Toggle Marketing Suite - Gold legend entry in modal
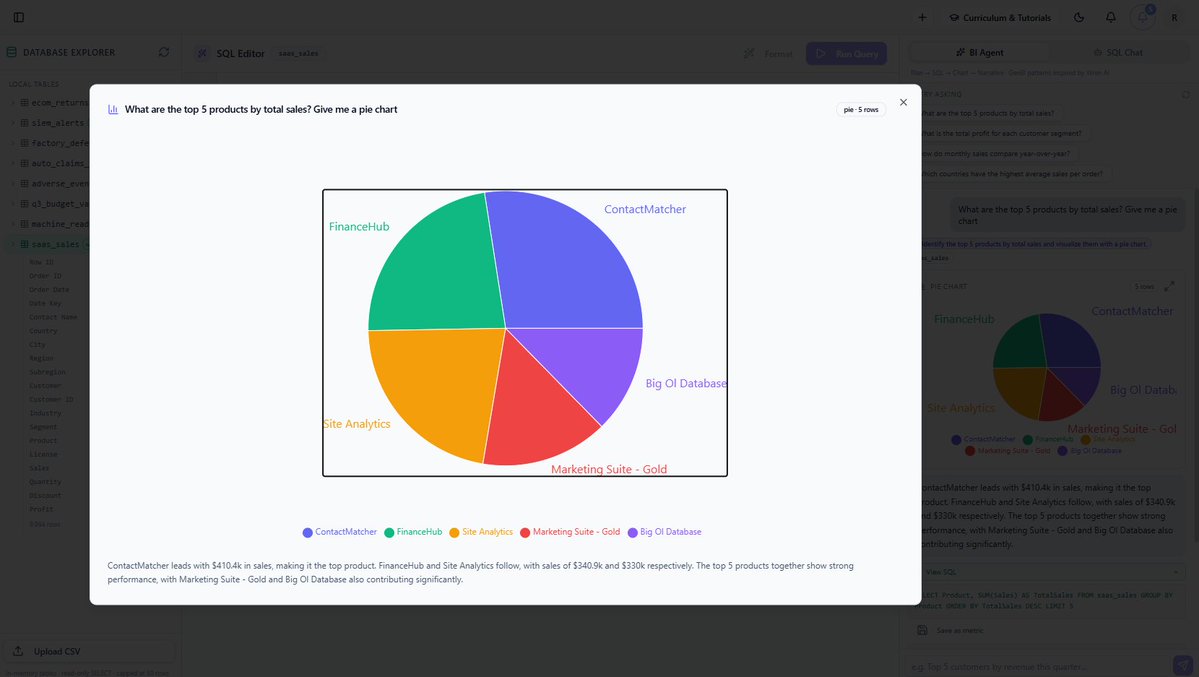The width and height of the screenshot is (1199, 677). 570,532
